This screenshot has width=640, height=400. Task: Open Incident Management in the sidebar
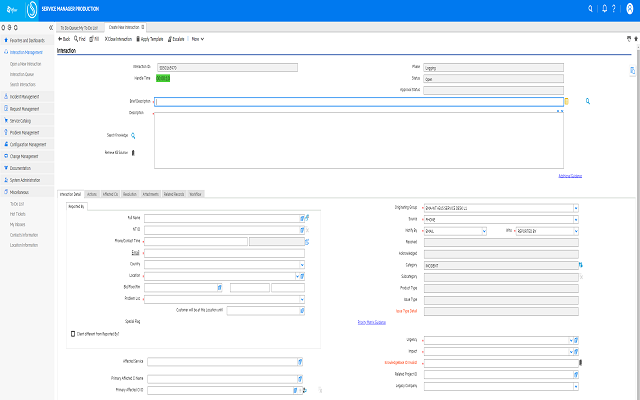[x=27, y=97]
